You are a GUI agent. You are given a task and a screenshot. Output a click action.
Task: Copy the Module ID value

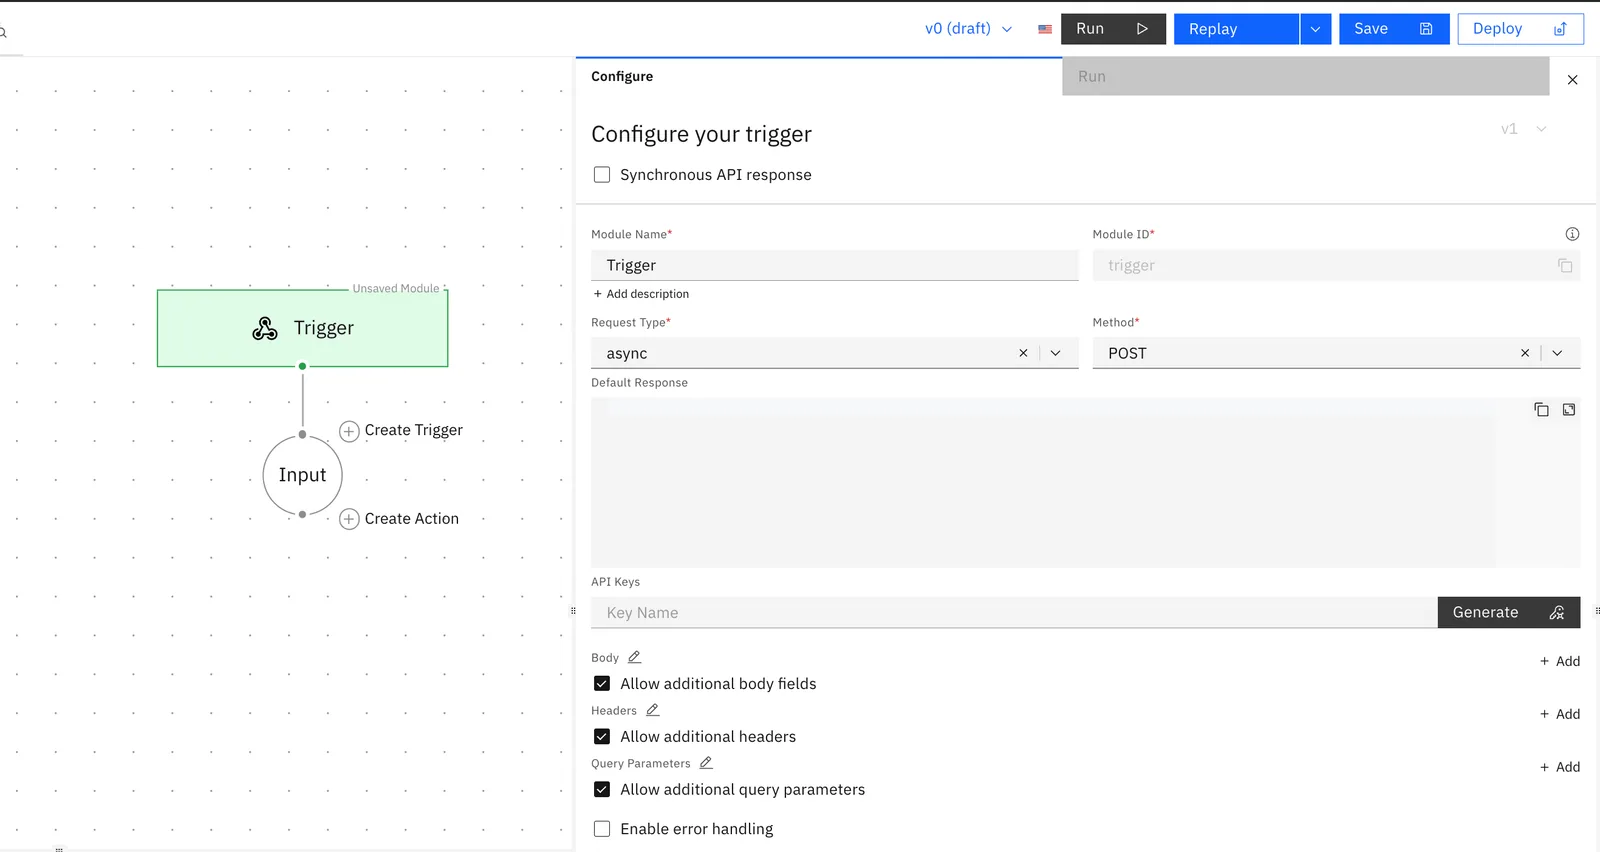1565,265
